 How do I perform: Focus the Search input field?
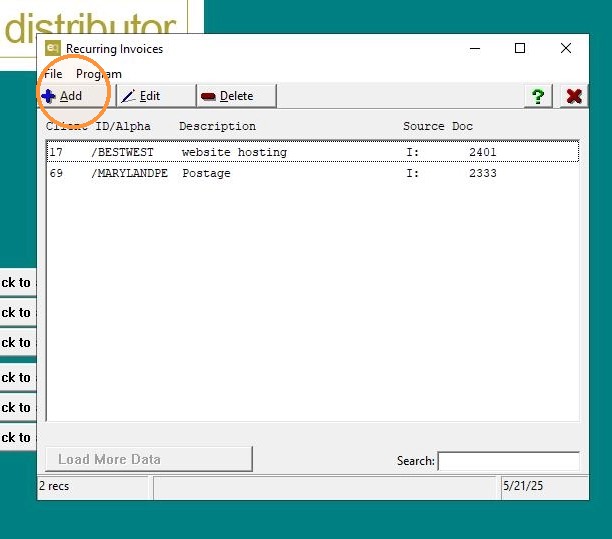tap(509, 461)
